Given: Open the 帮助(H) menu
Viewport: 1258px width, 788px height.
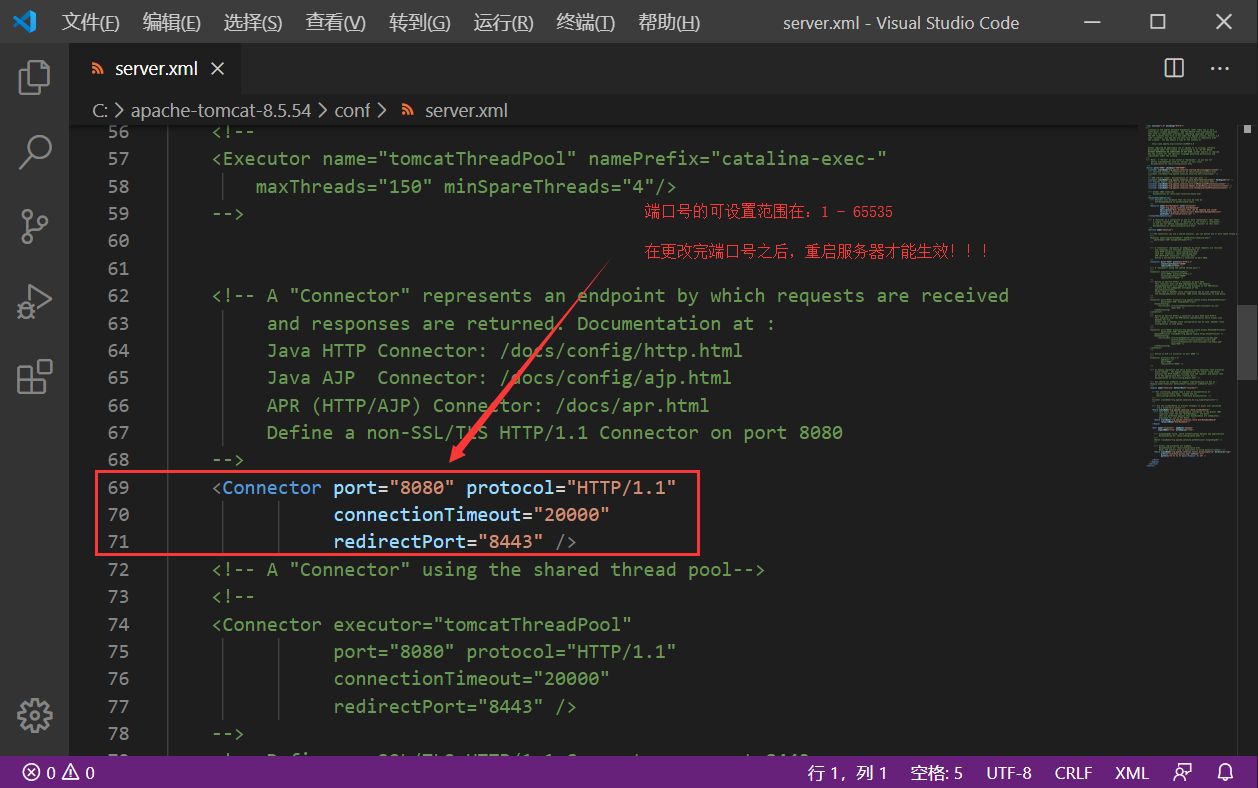Looking at the screenshot, I should pyautogui.click(x=669, y=22).
